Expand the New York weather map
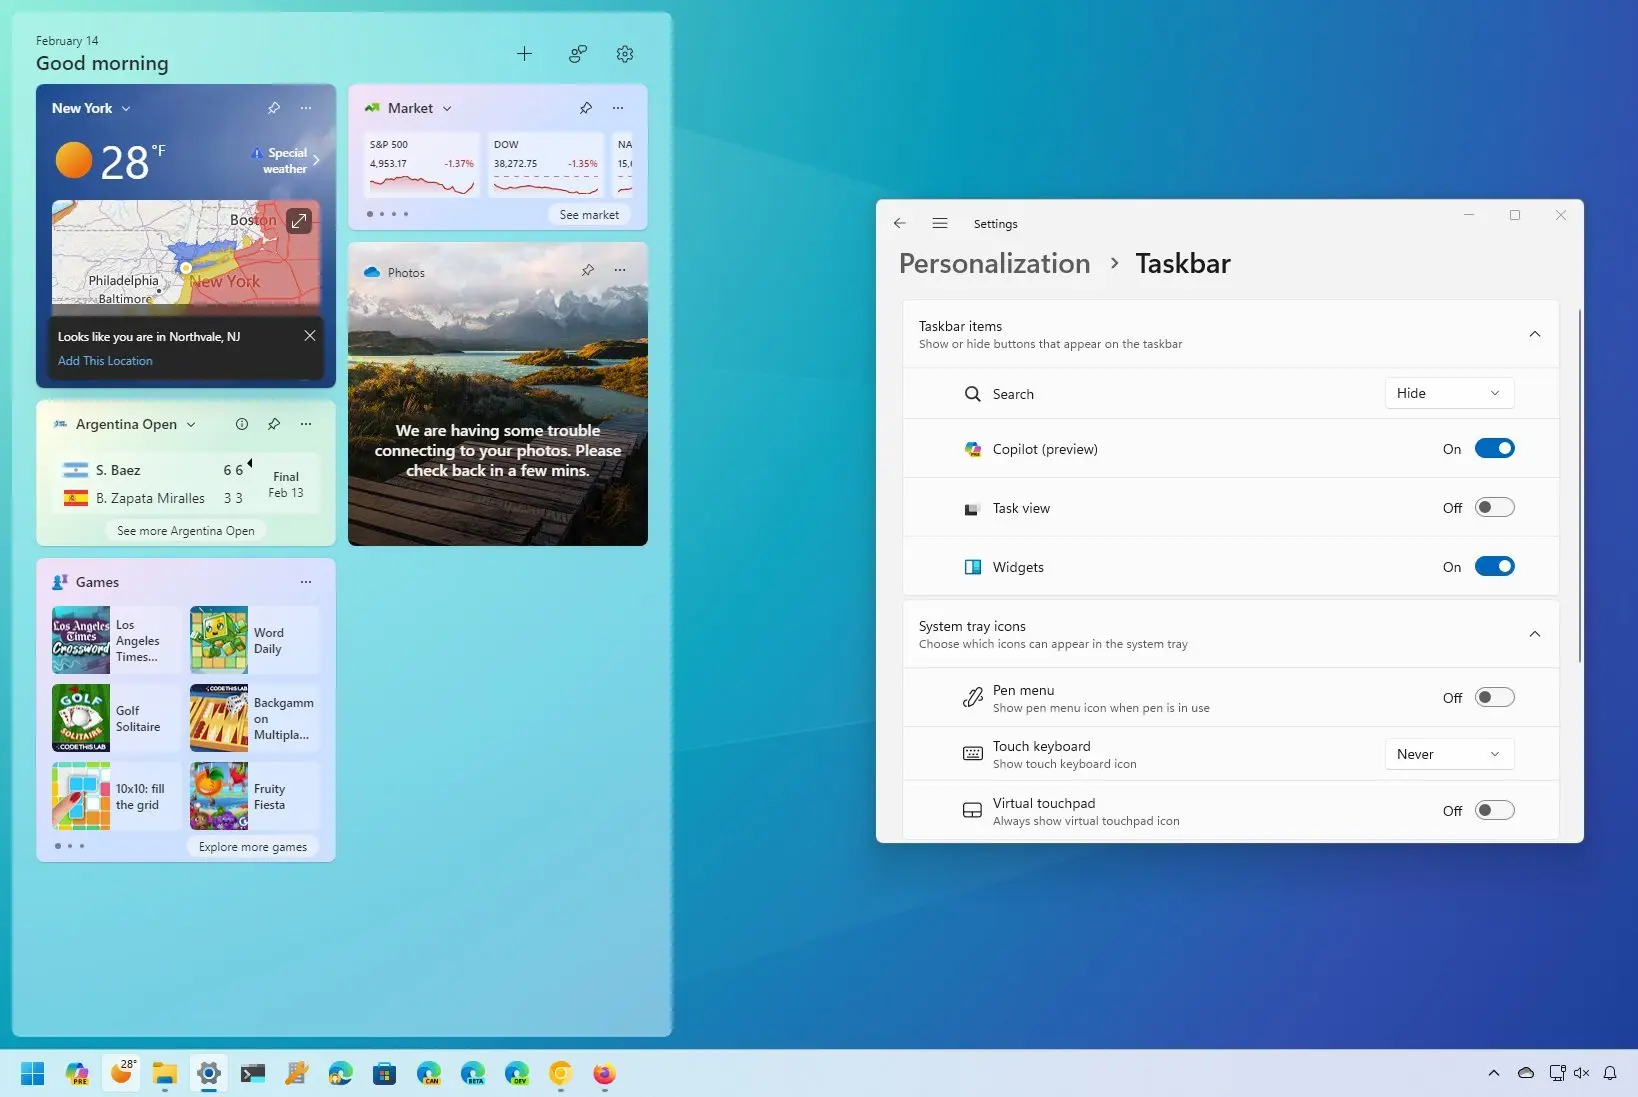 tap(299, 220)
